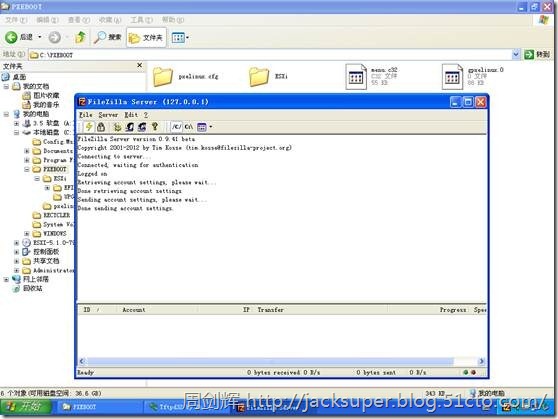
Task: Click the horizontal scrollbar left arrow
Action: point(82,361)
